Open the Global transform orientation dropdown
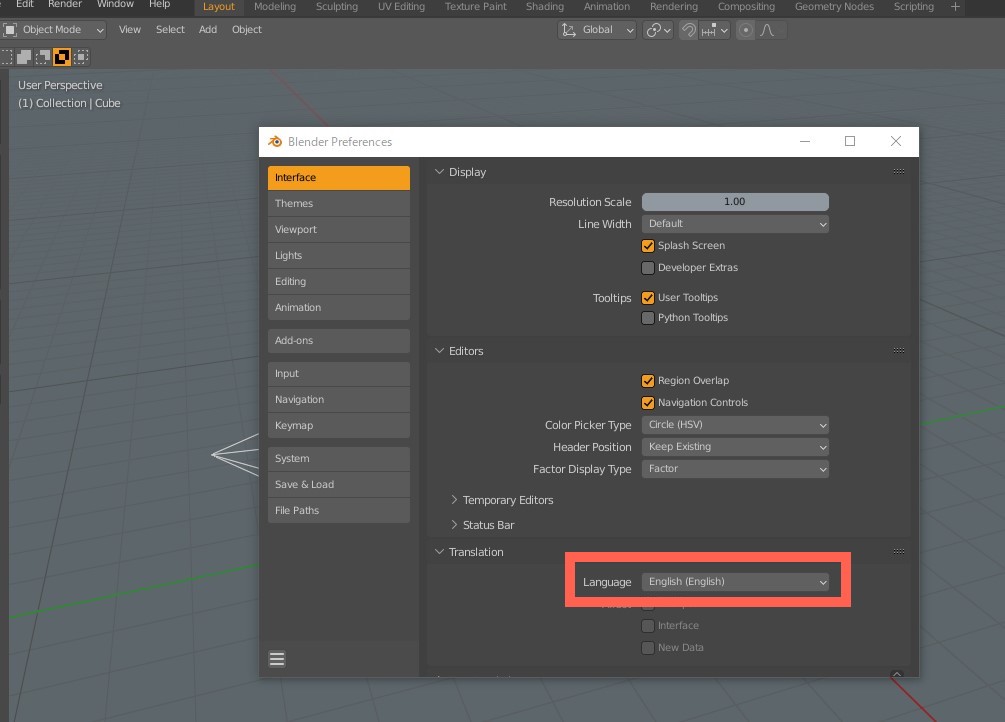The height and width of the screenshot is (722, 1005). tap(597, 30)
